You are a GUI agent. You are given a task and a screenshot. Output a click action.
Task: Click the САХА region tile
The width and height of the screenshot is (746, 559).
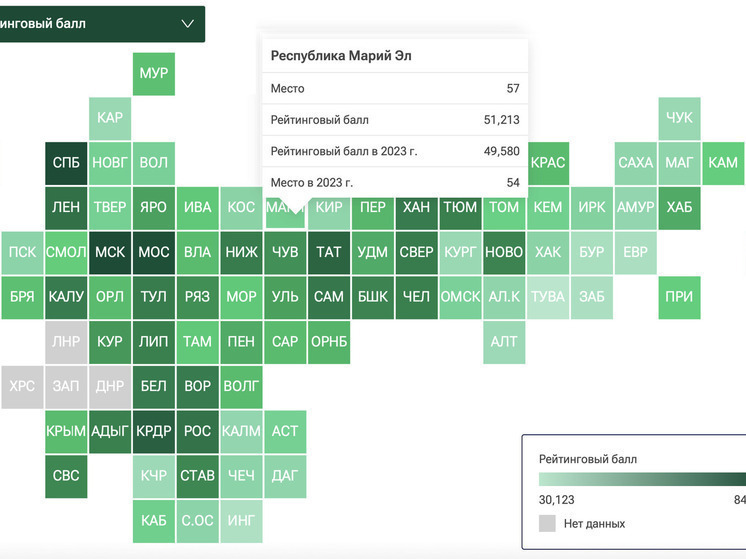635,163
